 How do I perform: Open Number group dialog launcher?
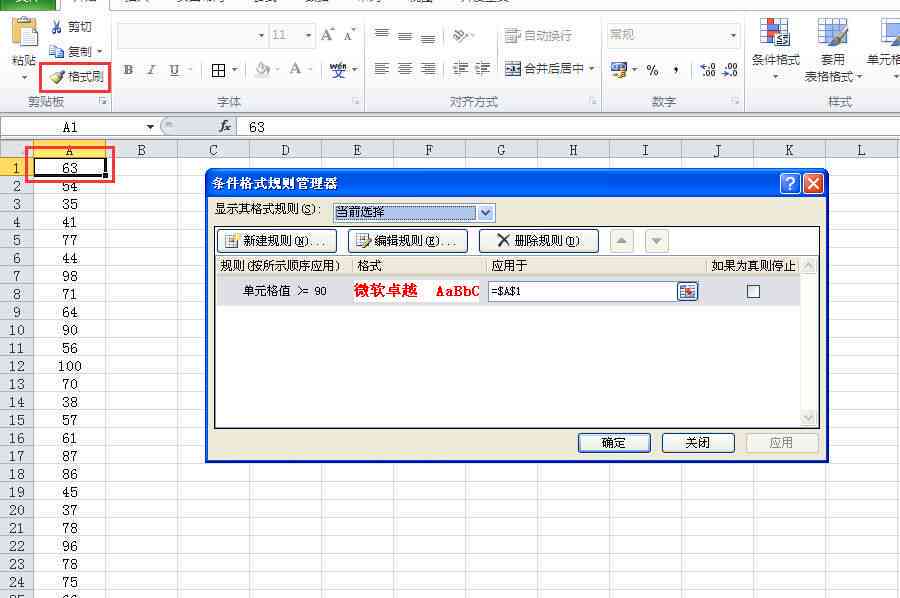[x=735, y=102]
